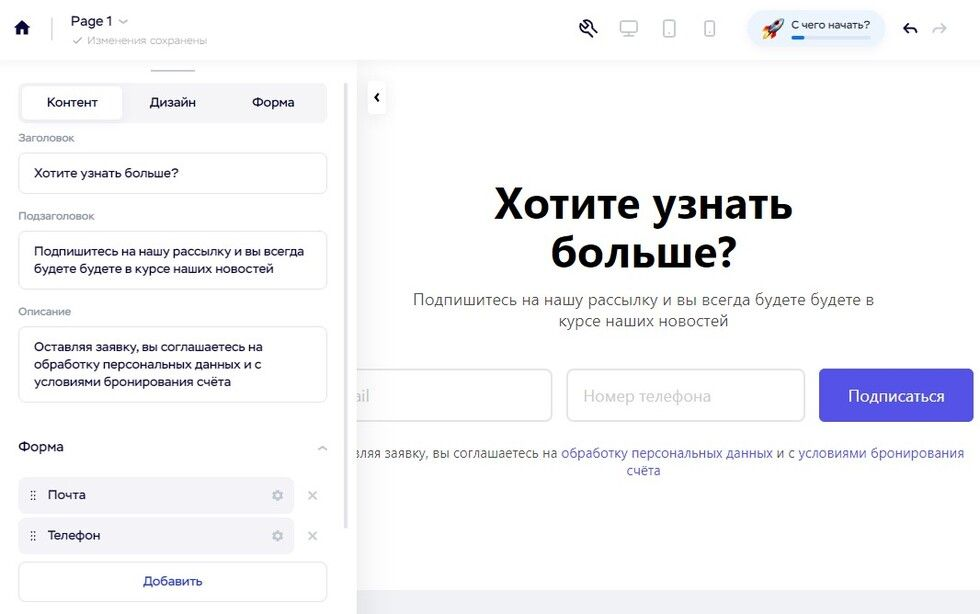Grab the drag handle of Почта
Screen dimensions: 980x614
pyautogui.click(x=33, y=495)
